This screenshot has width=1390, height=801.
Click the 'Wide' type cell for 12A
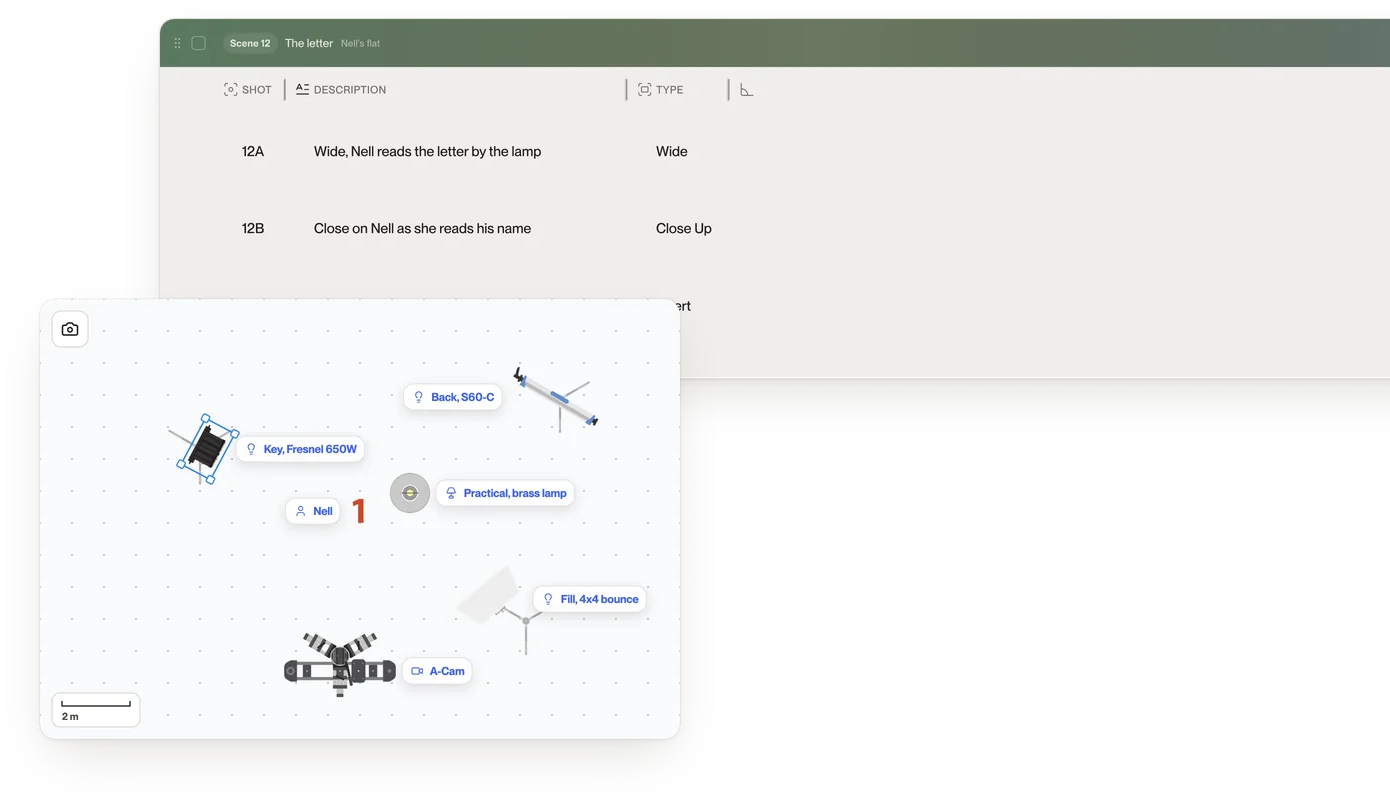coord(672,152)
